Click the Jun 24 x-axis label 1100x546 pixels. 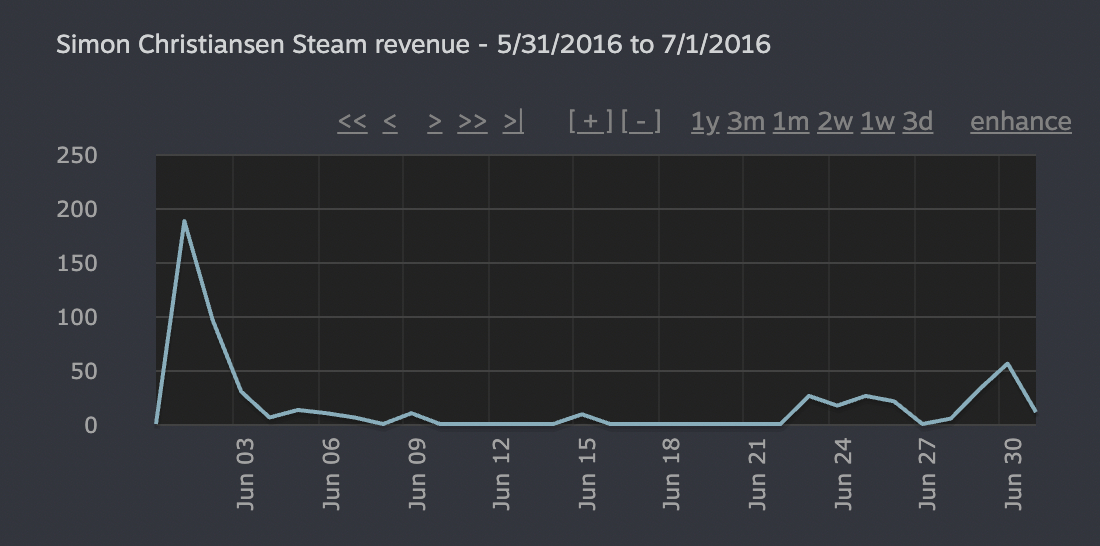point(843,484)
